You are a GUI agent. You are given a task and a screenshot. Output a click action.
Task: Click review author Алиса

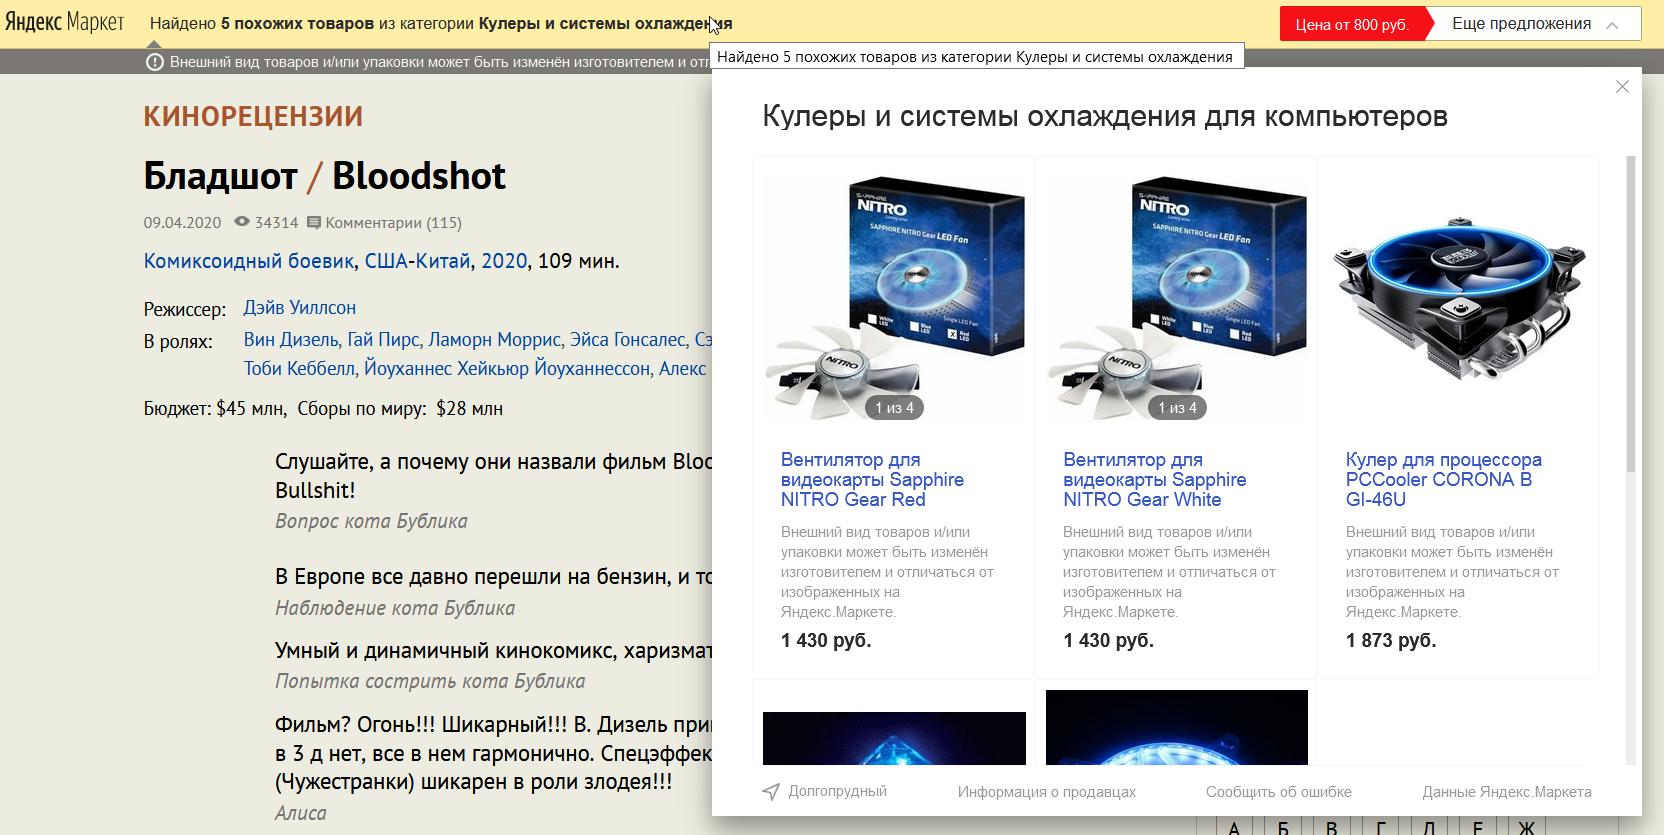(300, 814)
